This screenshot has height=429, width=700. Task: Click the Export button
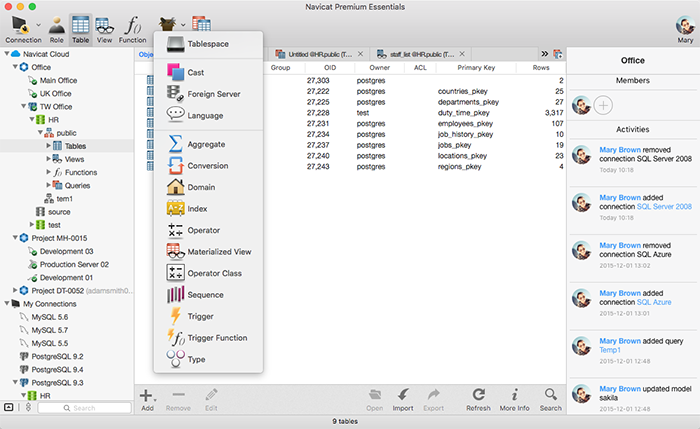click(x=433, y=400)
